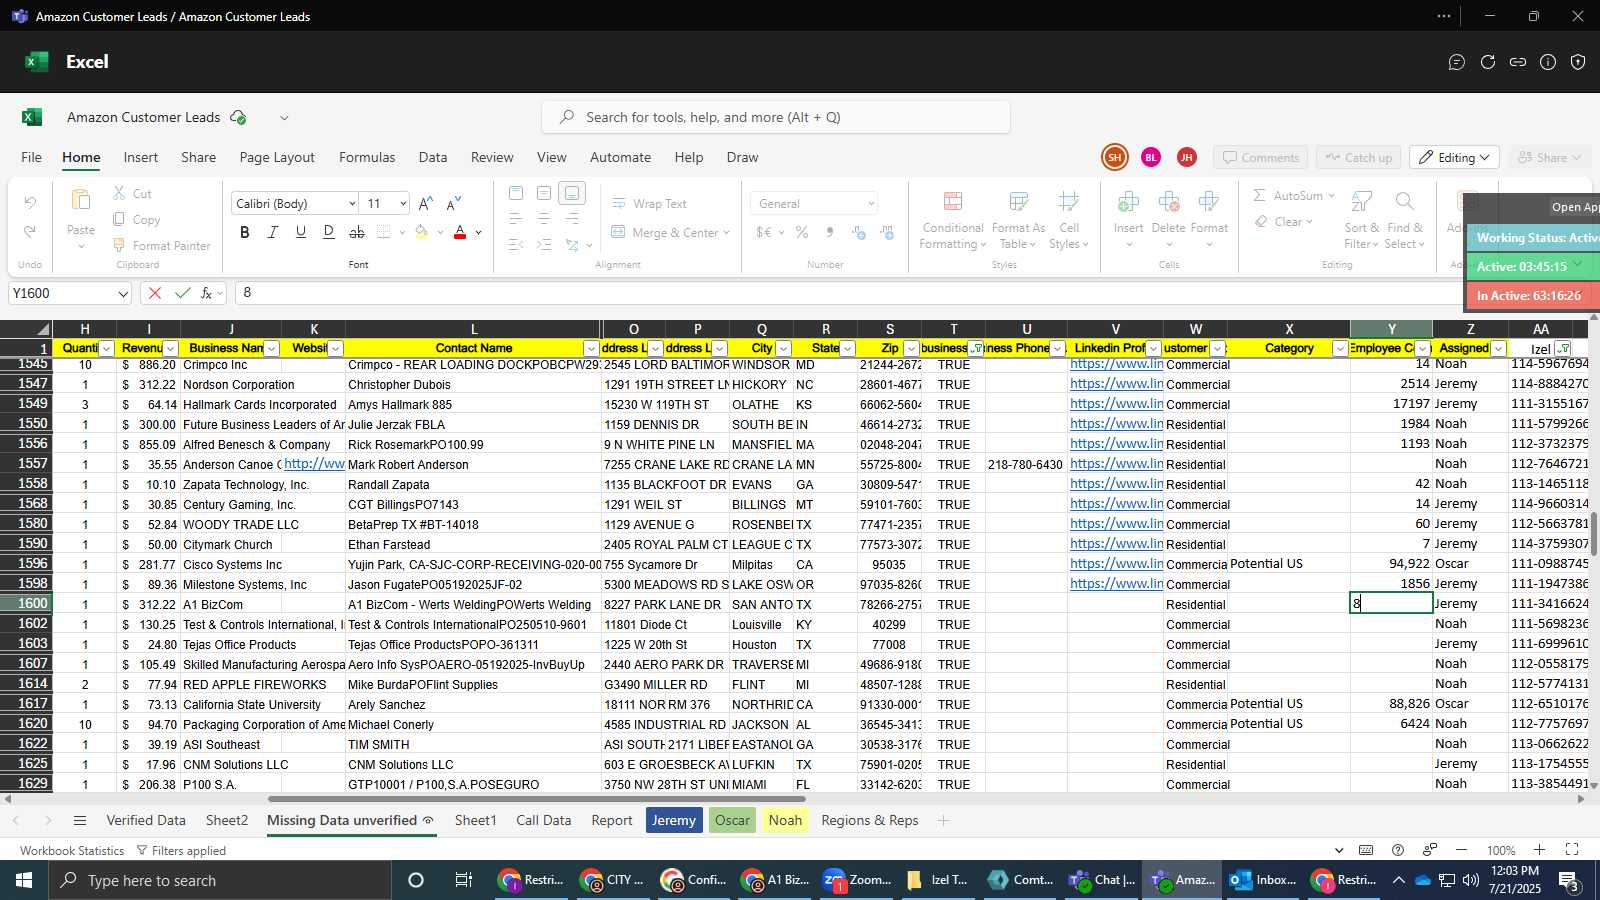Open the Category column filter dropdown
This screenshot has width=1600, height=900.
(1340, 348)
